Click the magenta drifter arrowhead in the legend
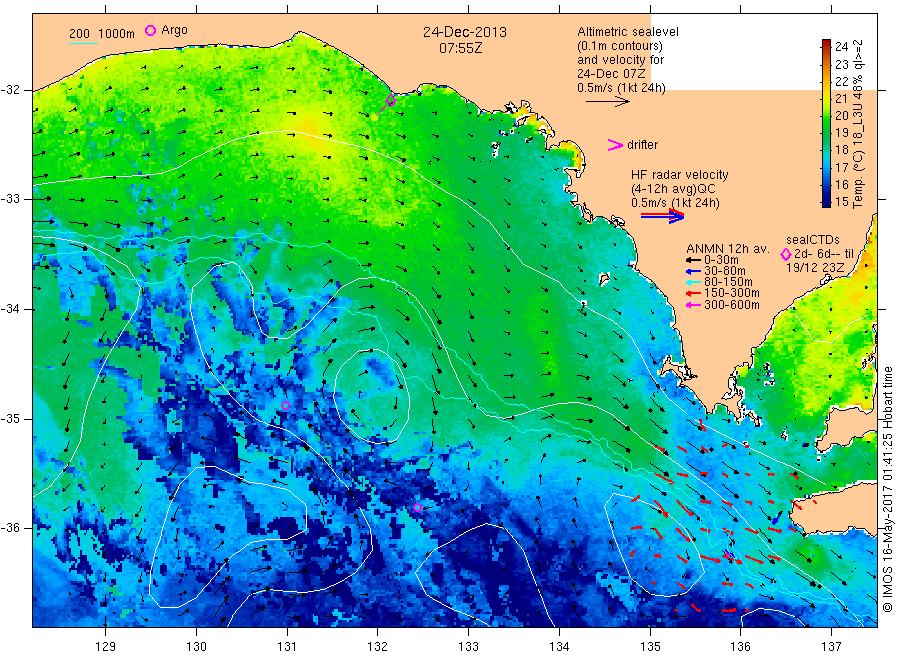 [615, 145]
